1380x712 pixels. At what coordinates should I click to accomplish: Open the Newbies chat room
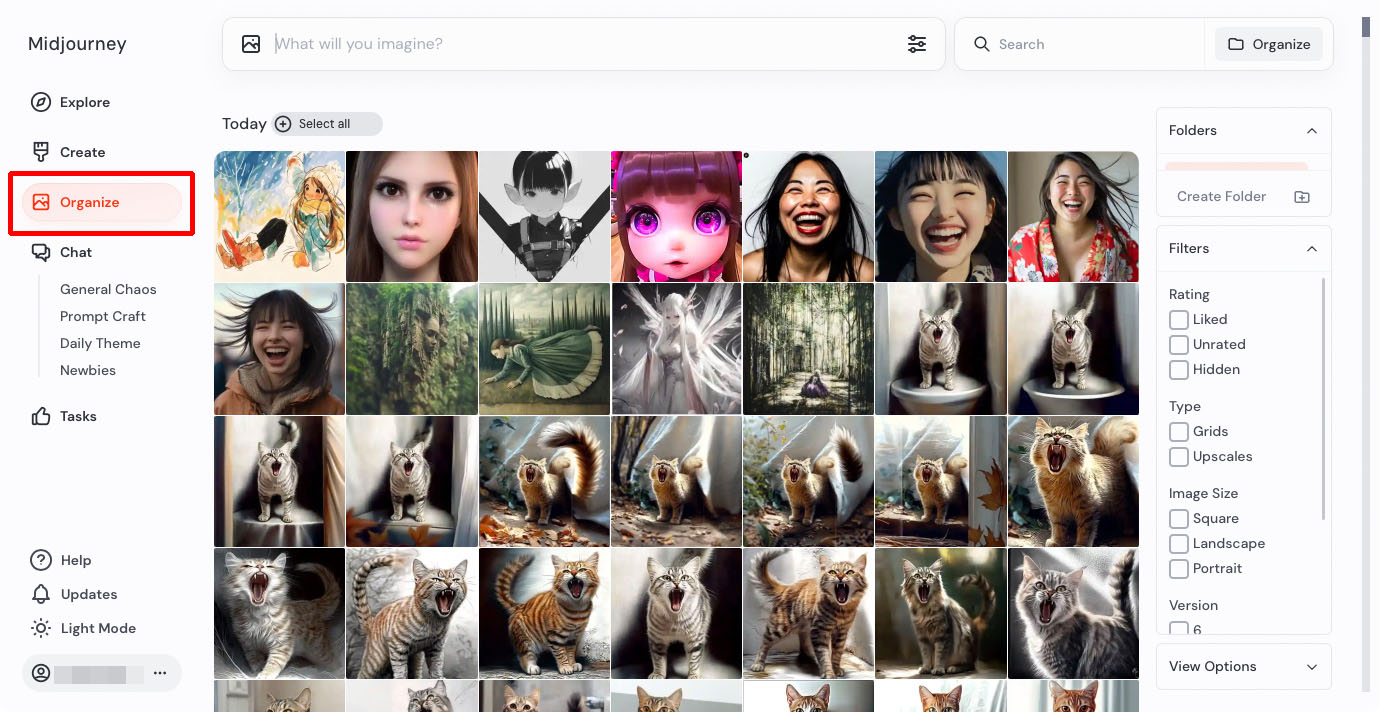coord(88,370)
